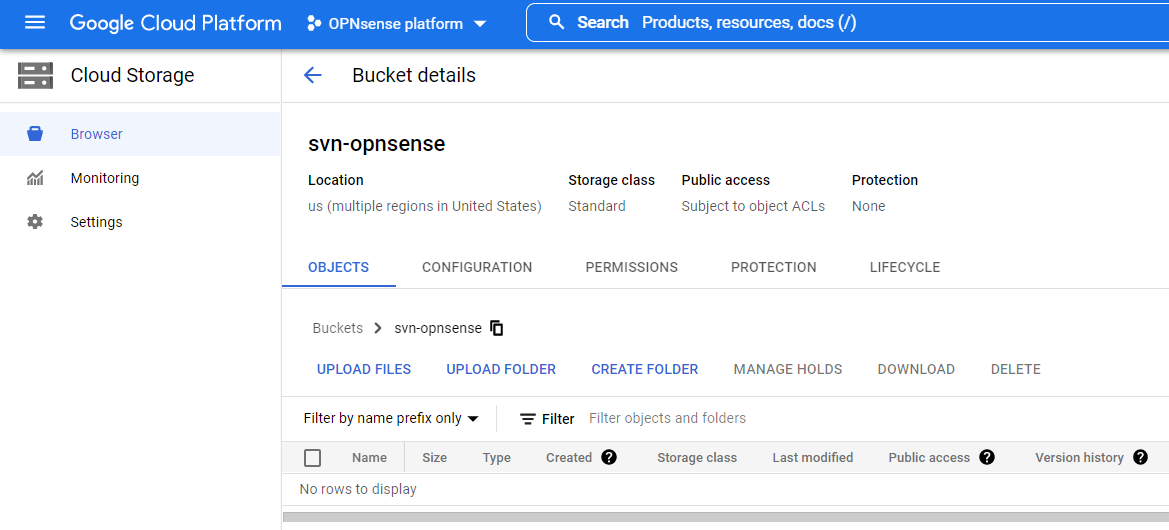
Task: Select Settings in the sidebar
Action: (140, 222)
